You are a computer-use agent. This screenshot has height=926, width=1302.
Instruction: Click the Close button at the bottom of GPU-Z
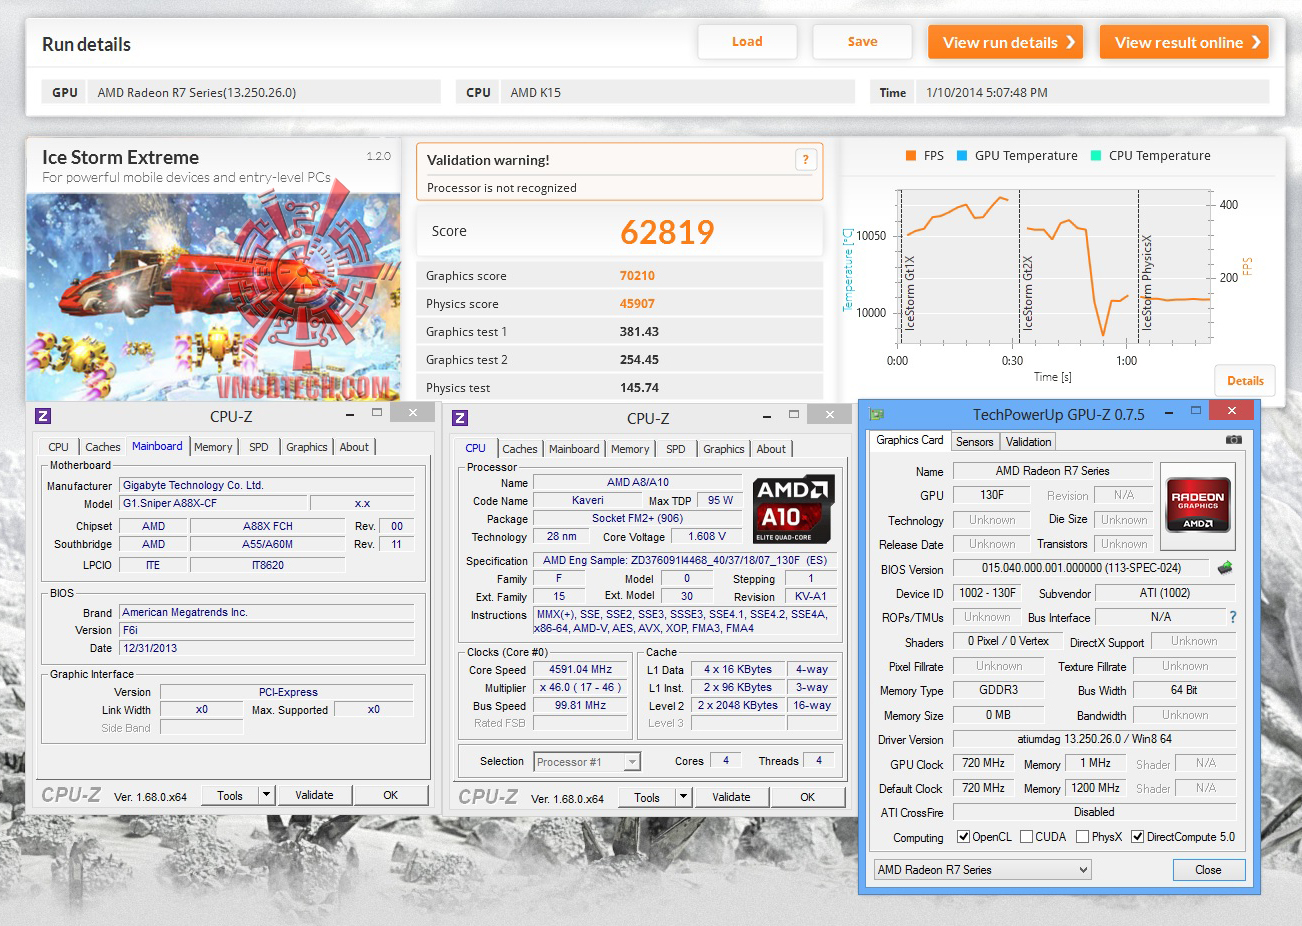[1208, 870]
